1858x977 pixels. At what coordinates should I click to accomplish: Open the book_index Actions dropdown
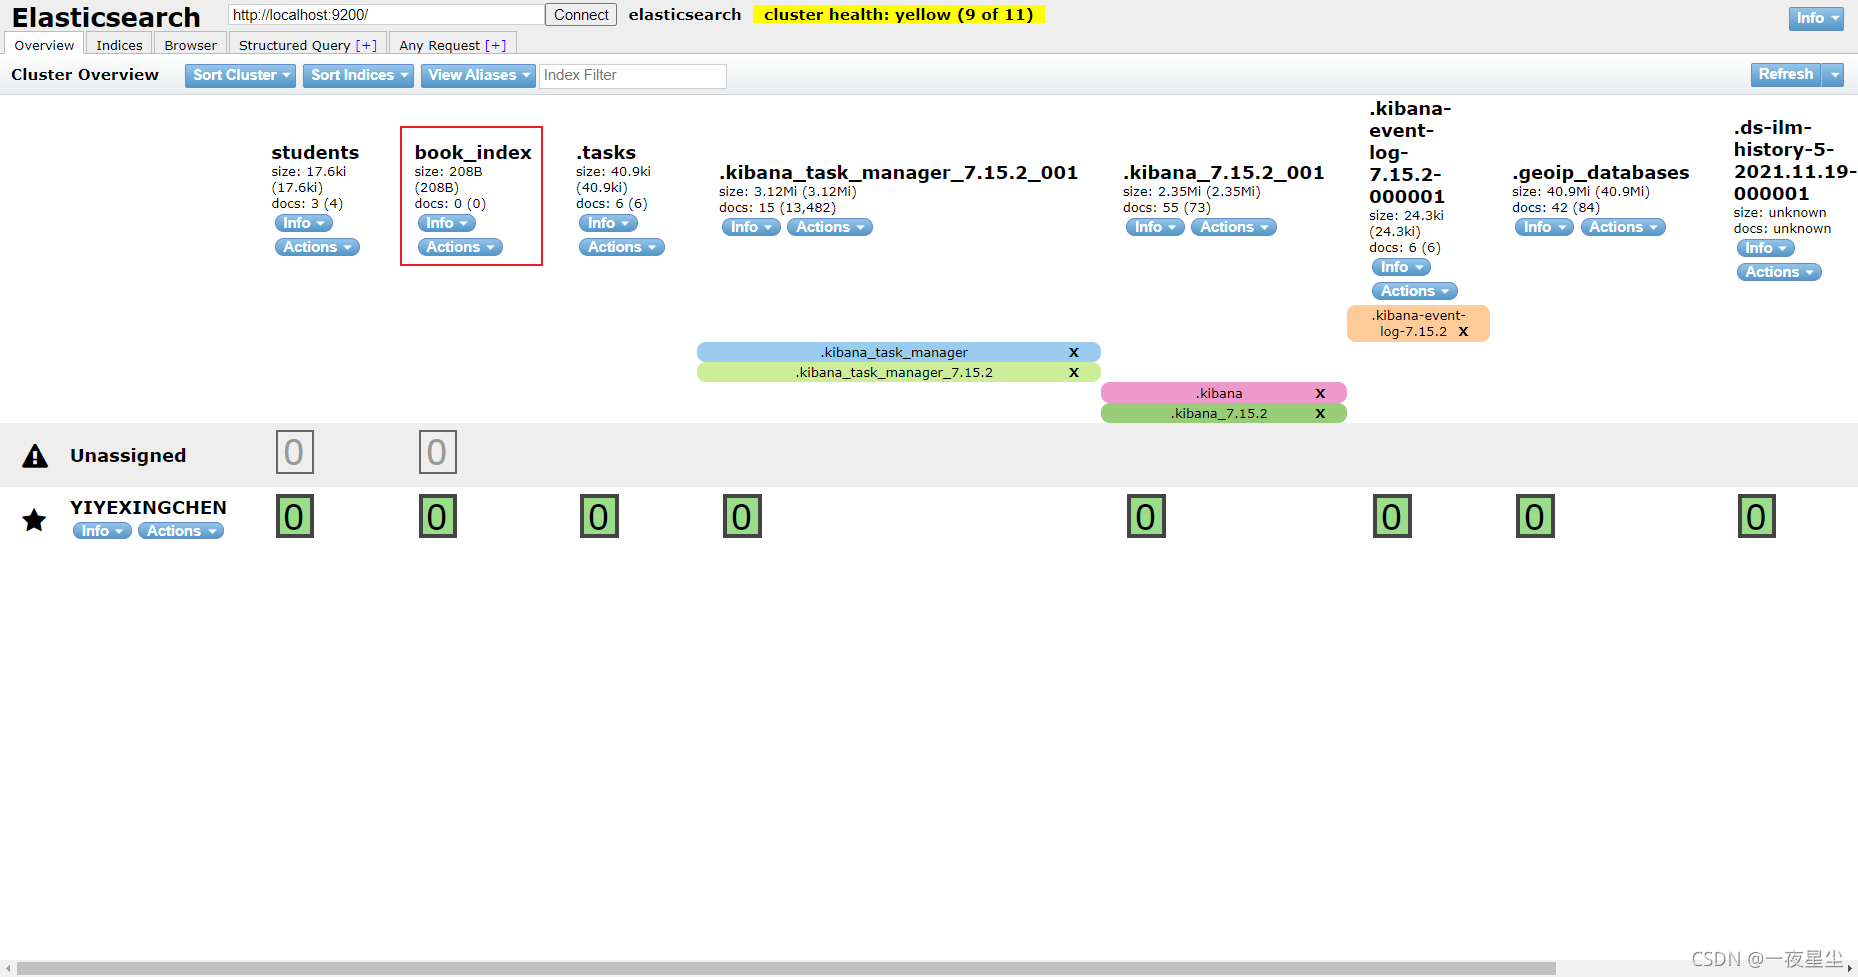[x=460, y=247]
